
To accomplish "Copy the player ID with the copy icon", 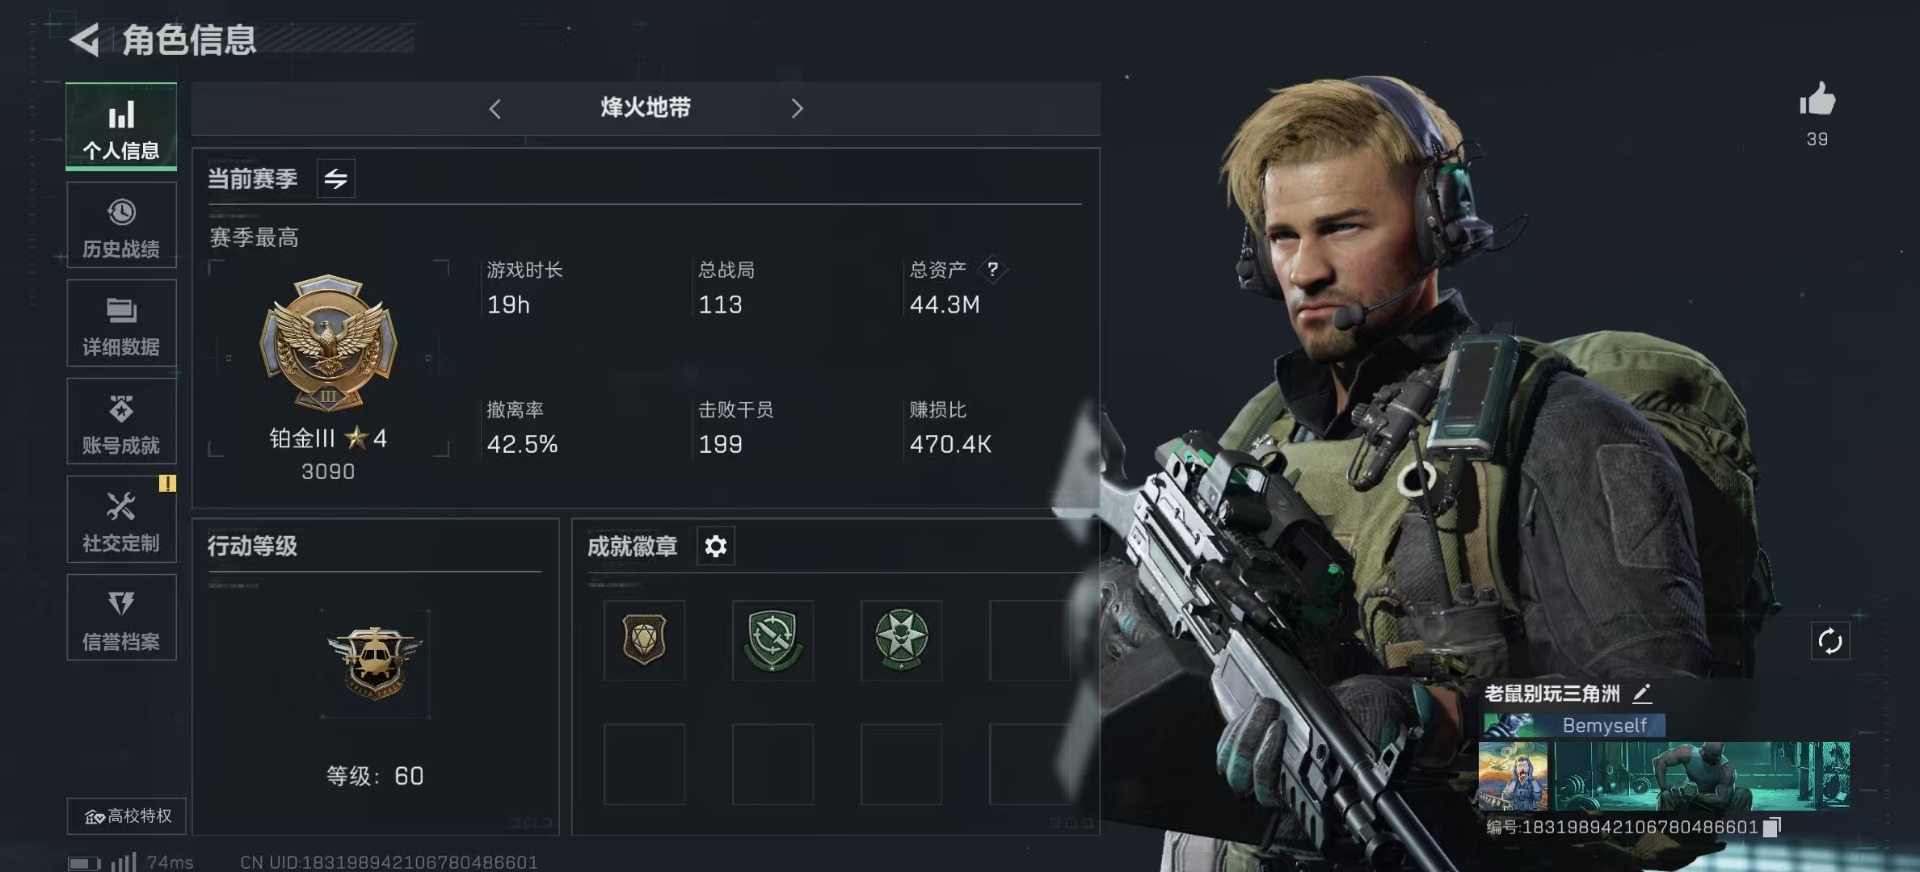I will (x=1772, y=827).
